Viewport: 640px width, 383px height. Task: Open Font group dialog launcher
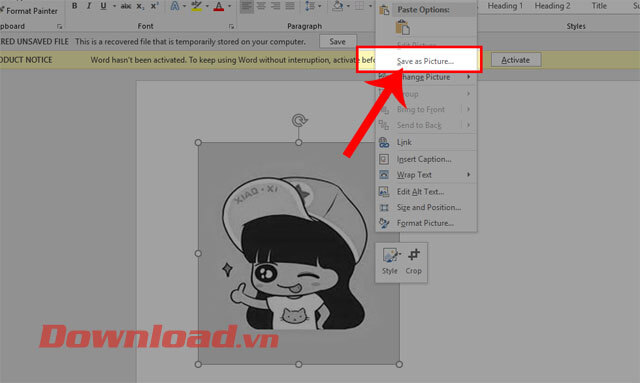pos(231,27)
